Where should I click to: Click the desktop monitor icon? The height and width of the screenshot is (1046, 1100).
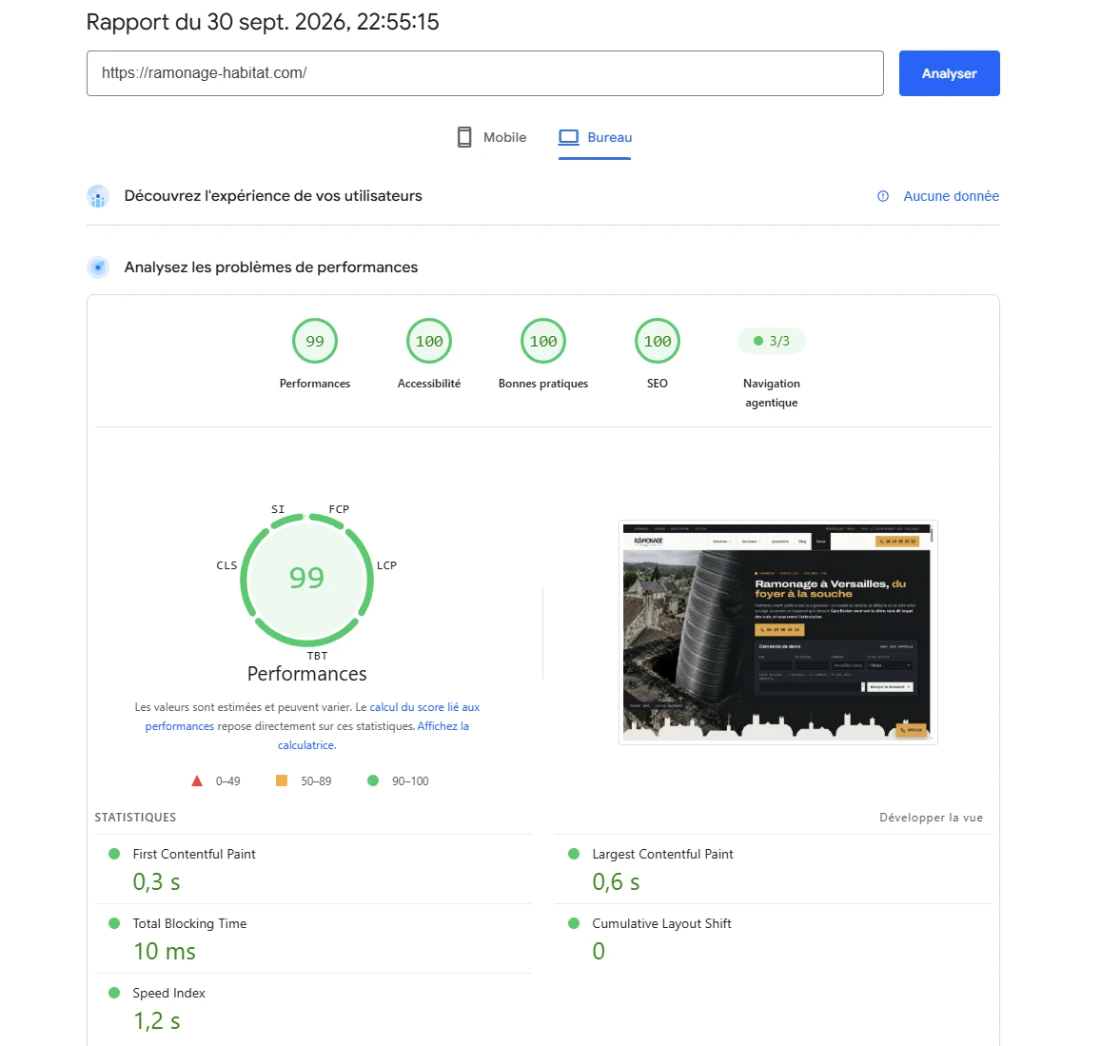click(x=568, y=138)
